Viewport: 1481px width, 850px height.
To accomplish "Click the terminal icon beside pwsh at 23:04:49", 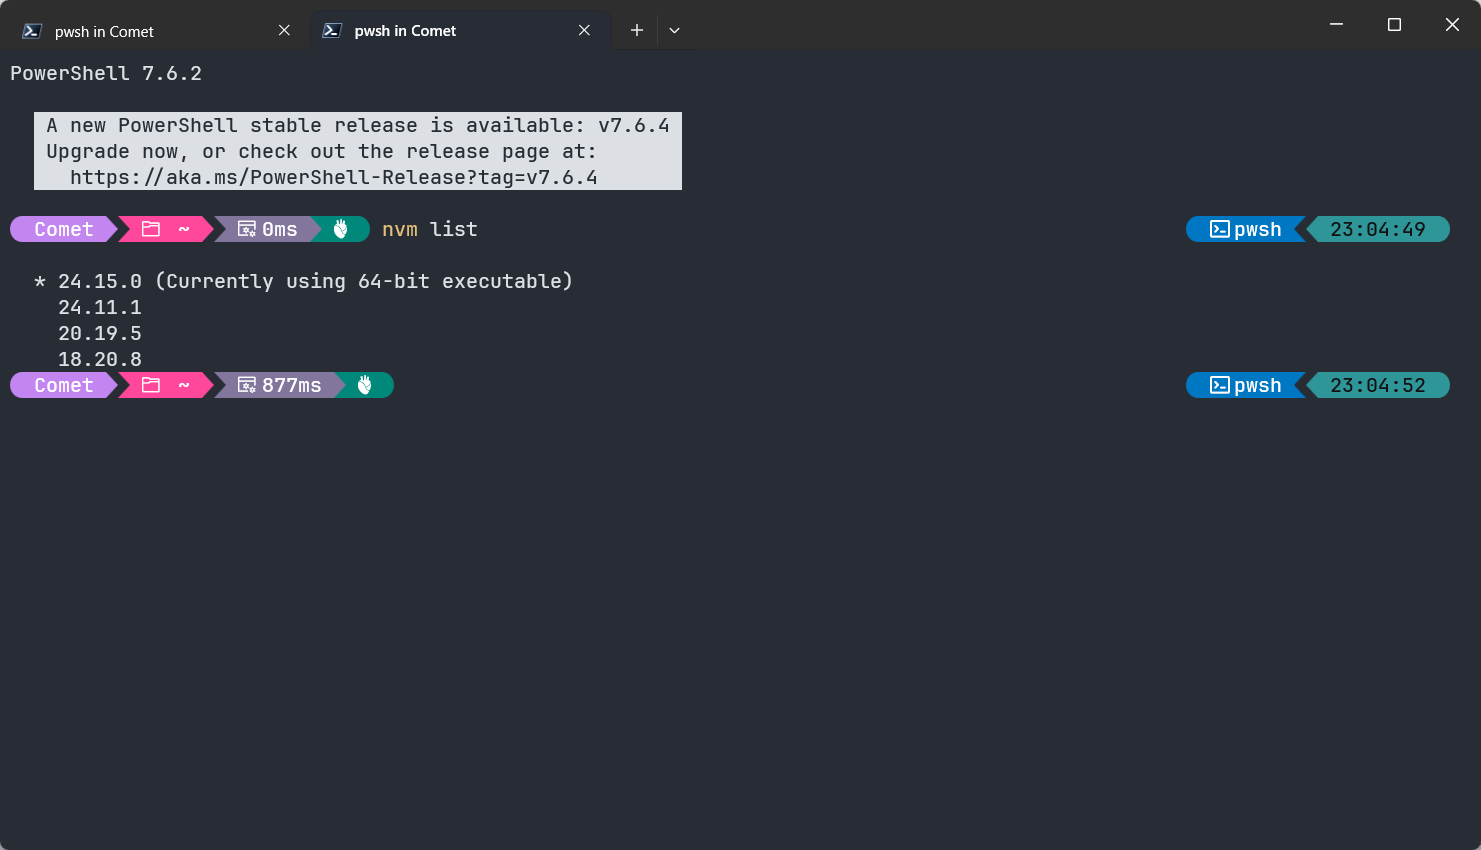I will 1220,229.
